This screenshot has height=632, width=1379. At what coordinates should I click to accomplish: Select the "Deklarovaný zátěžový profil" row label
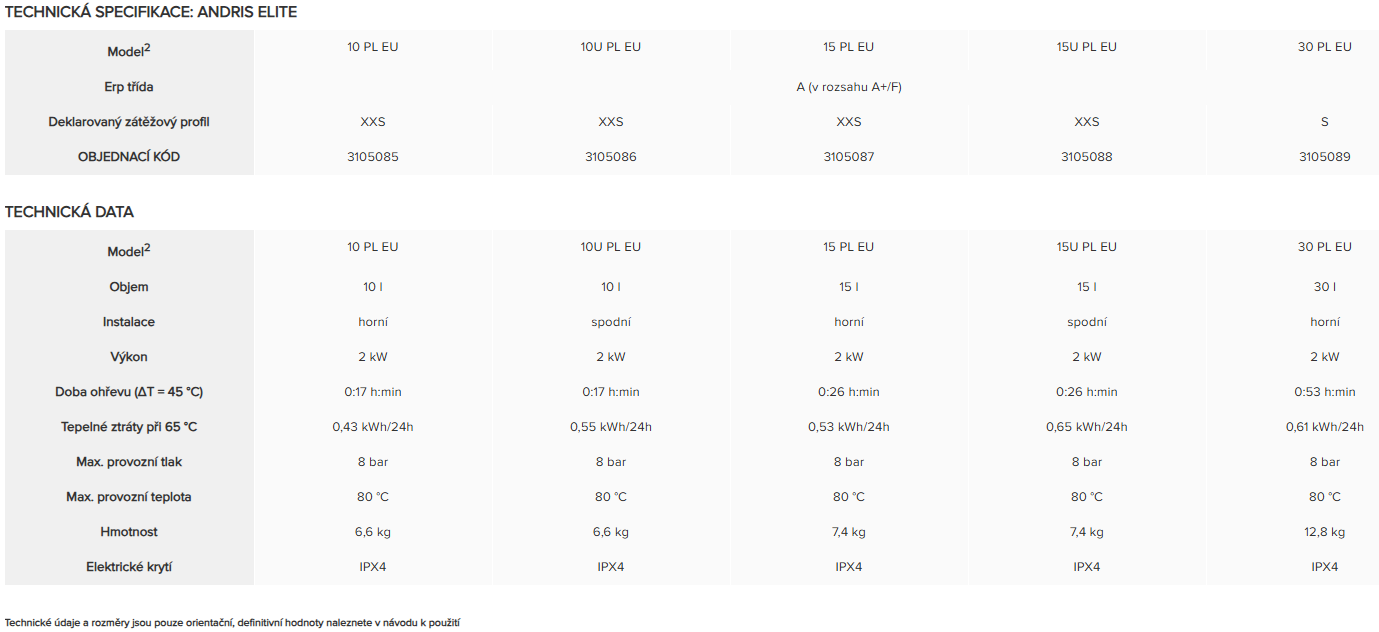129,122
